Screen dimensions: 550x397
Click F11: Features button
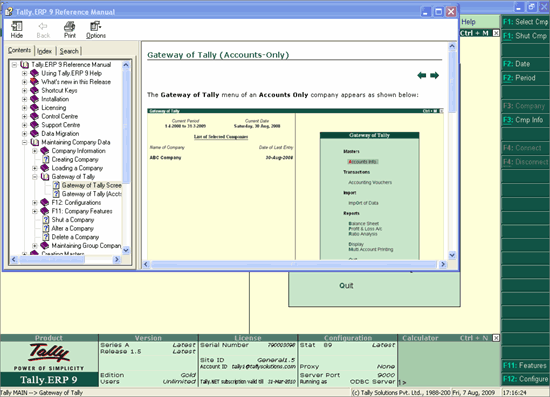click(x=525, y=365)
